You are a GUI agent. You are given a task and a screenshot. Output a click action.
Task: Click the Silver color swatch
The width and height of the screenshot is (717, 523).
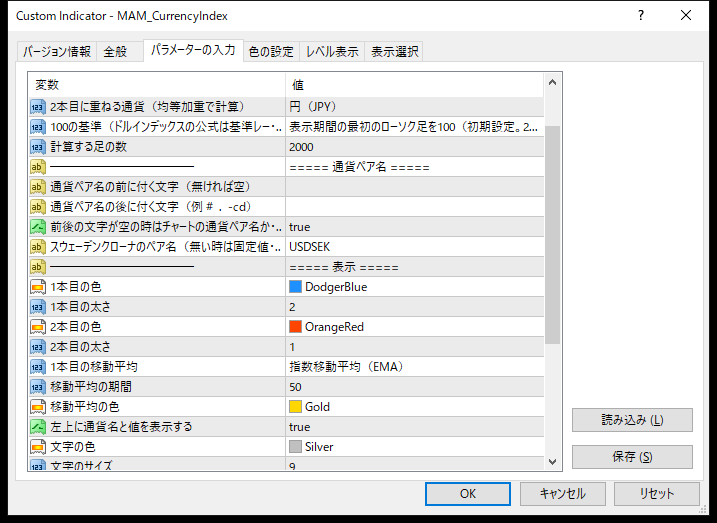point(295,447)
